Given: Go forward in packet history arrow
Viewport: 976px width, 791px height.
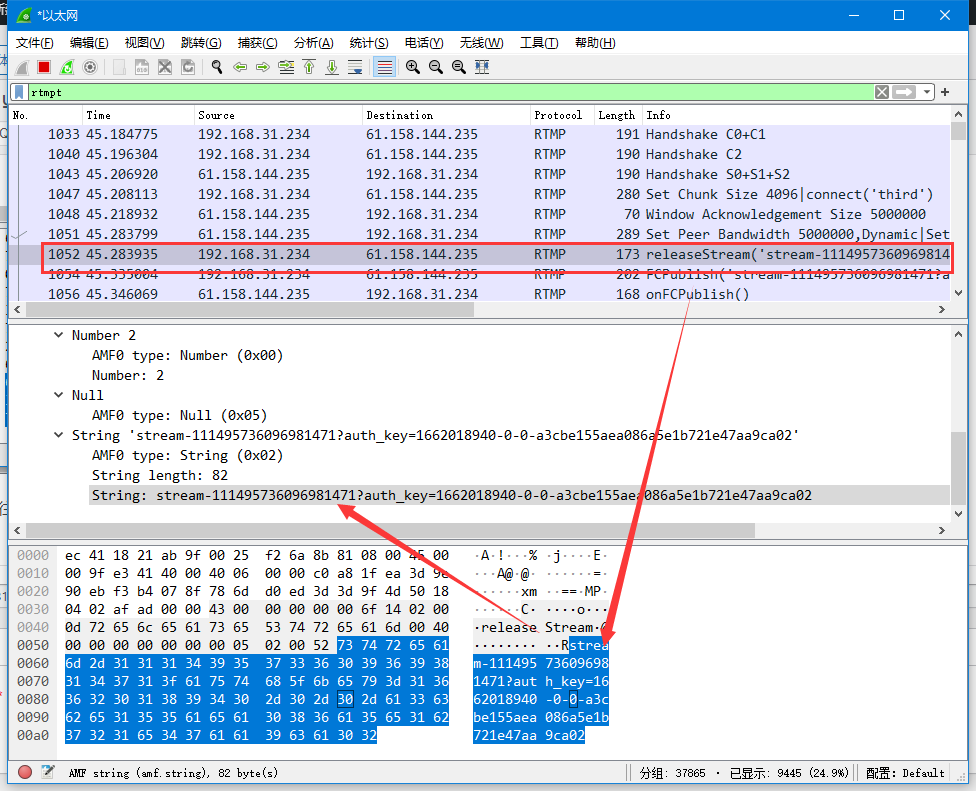Looking at the screenshot, I should [263, 67].
